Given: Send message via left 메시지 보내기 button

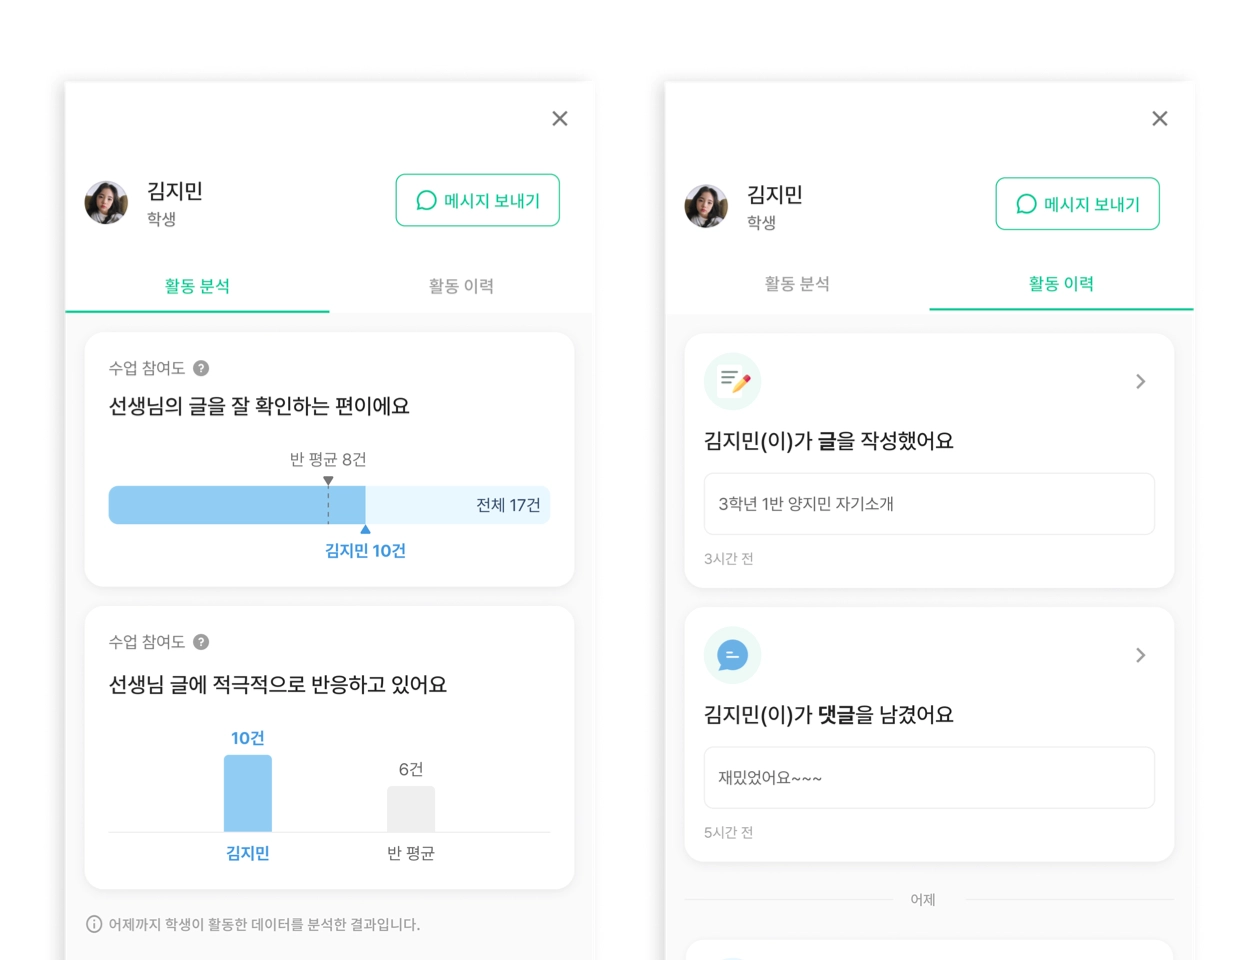Looking at the screenshot, I should pyautogui.click(x=478, y=200).
